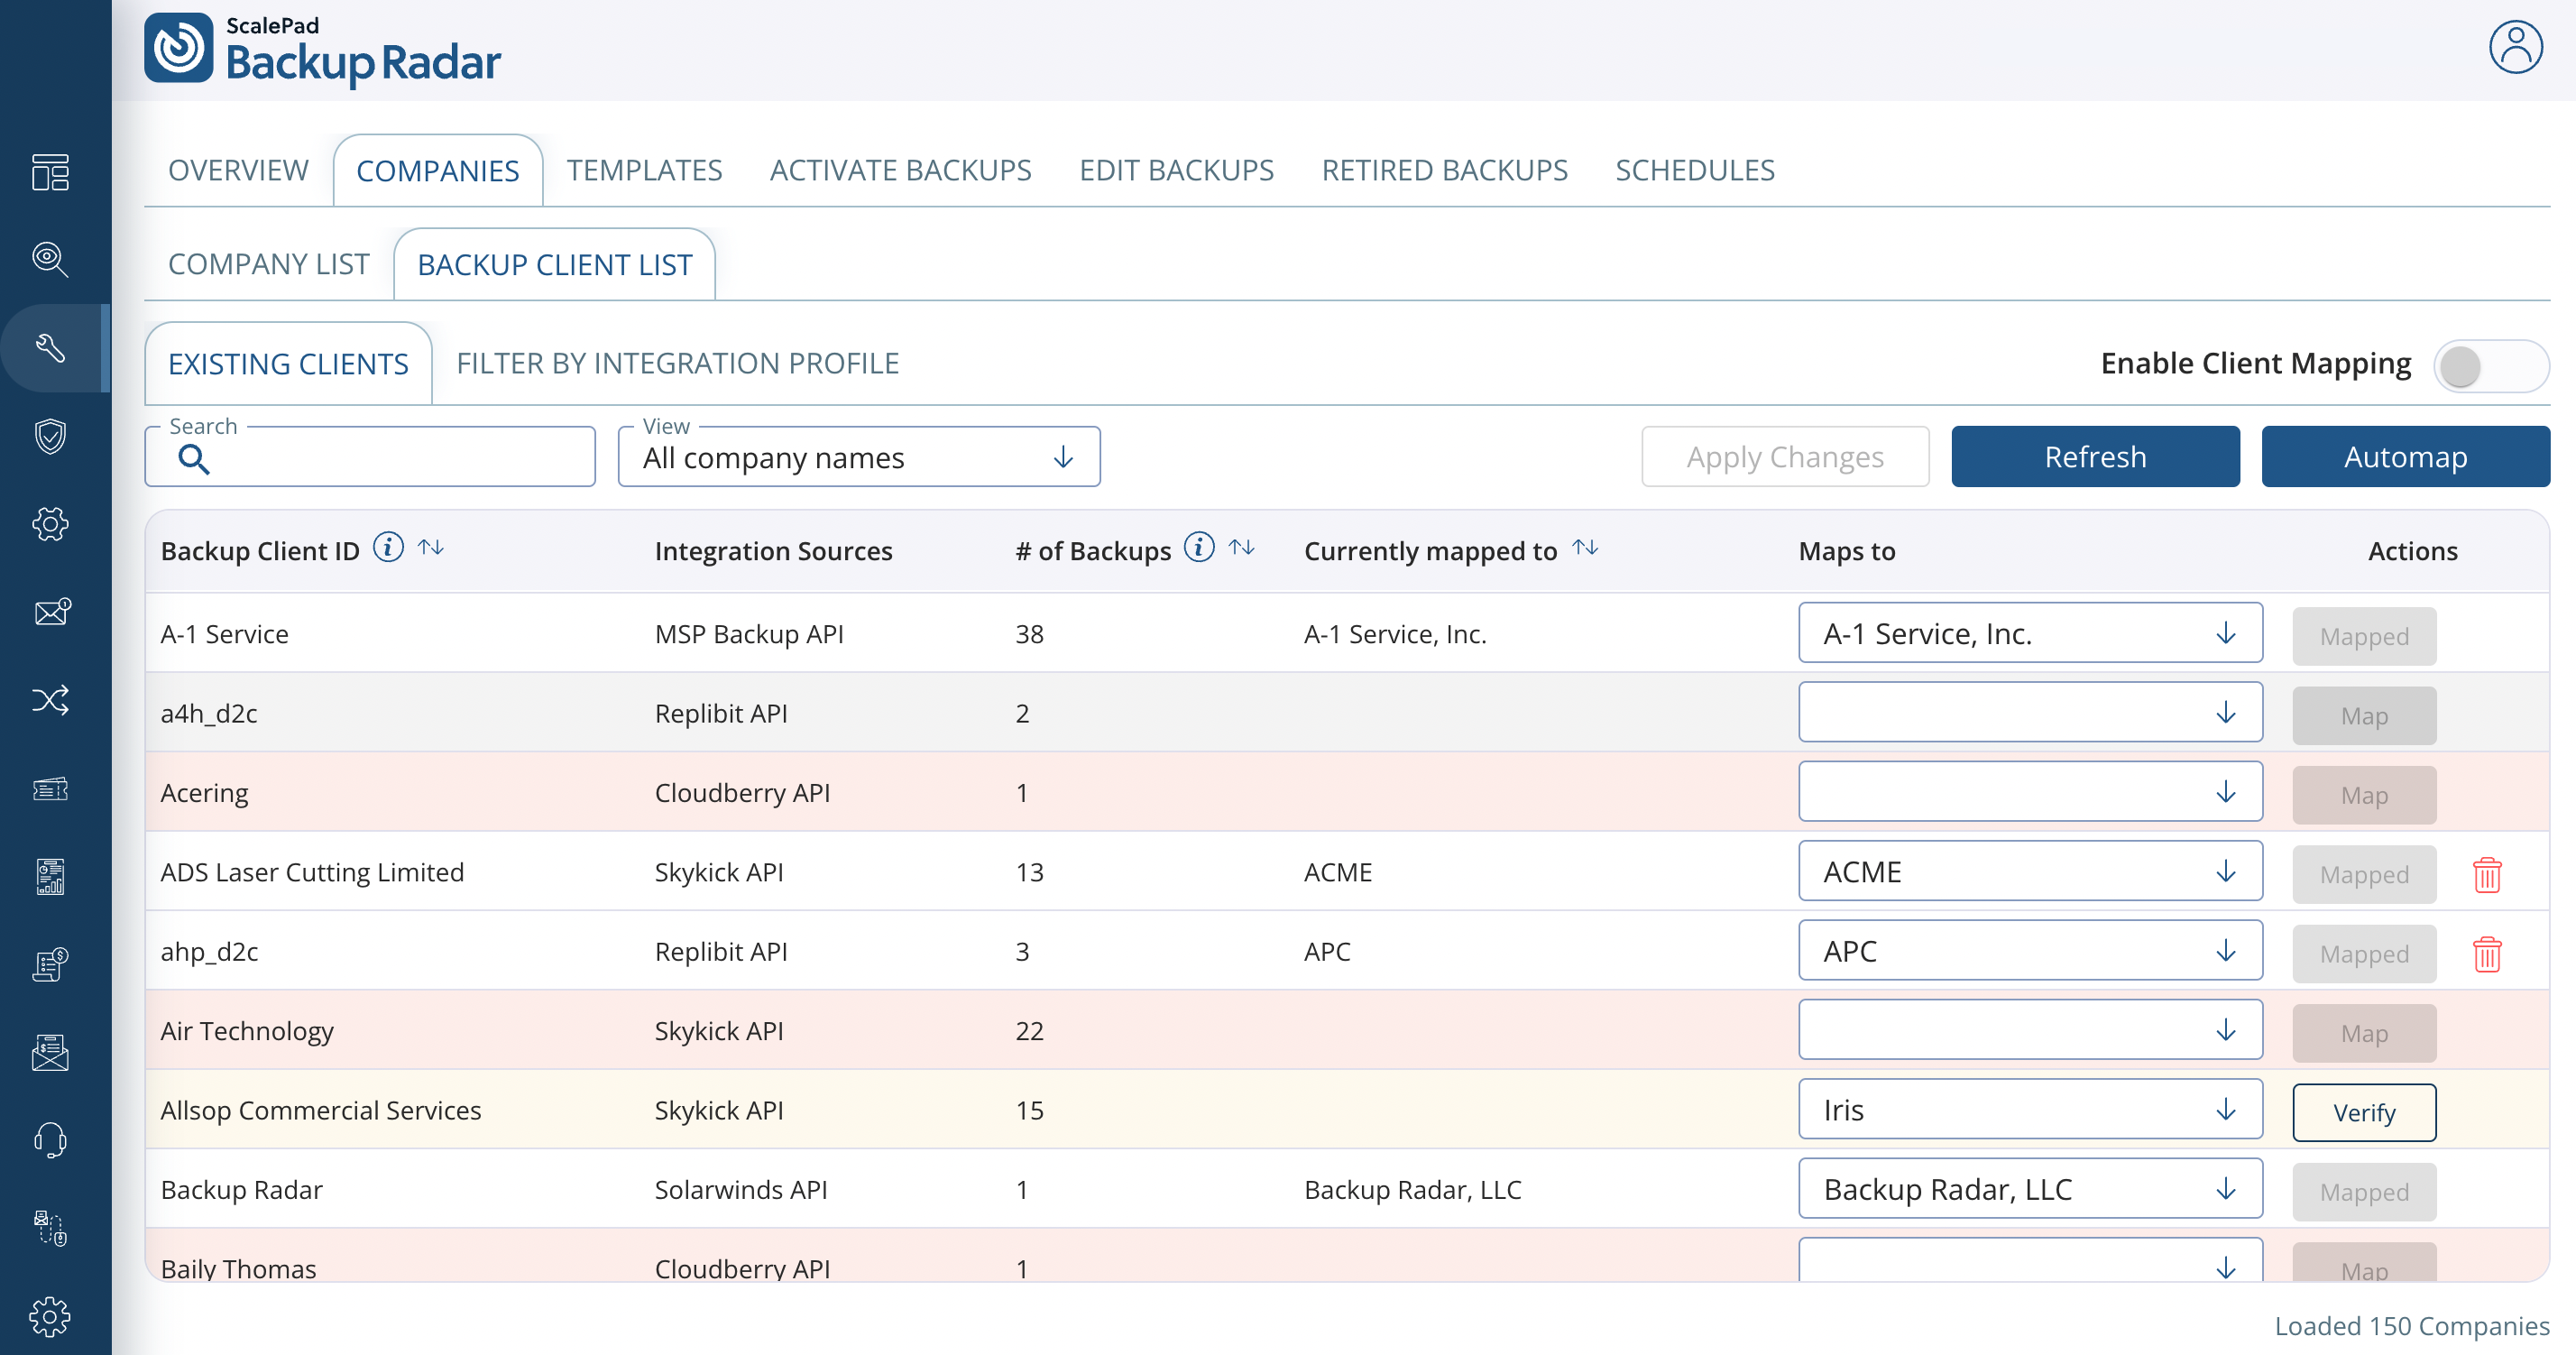Open the dashboard icon in sidebar

pos(50,172)
